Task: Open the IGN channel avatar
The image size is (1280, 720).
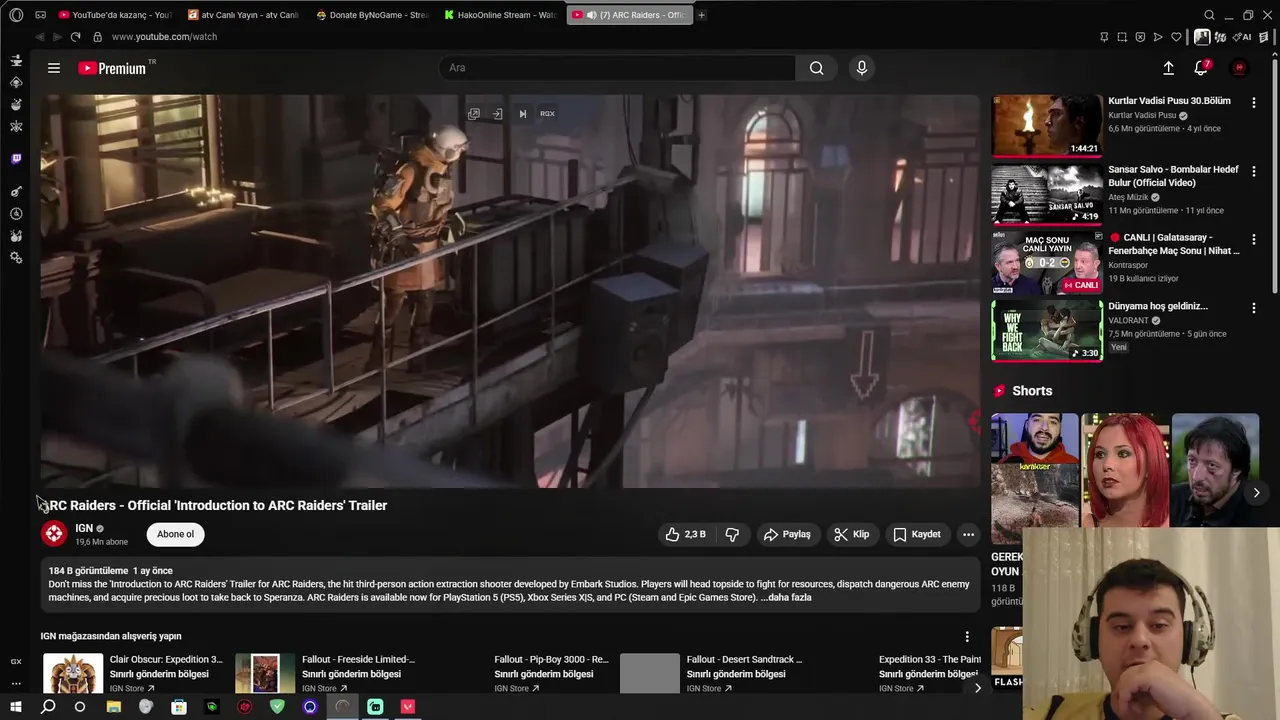Action: click(54, 534)
